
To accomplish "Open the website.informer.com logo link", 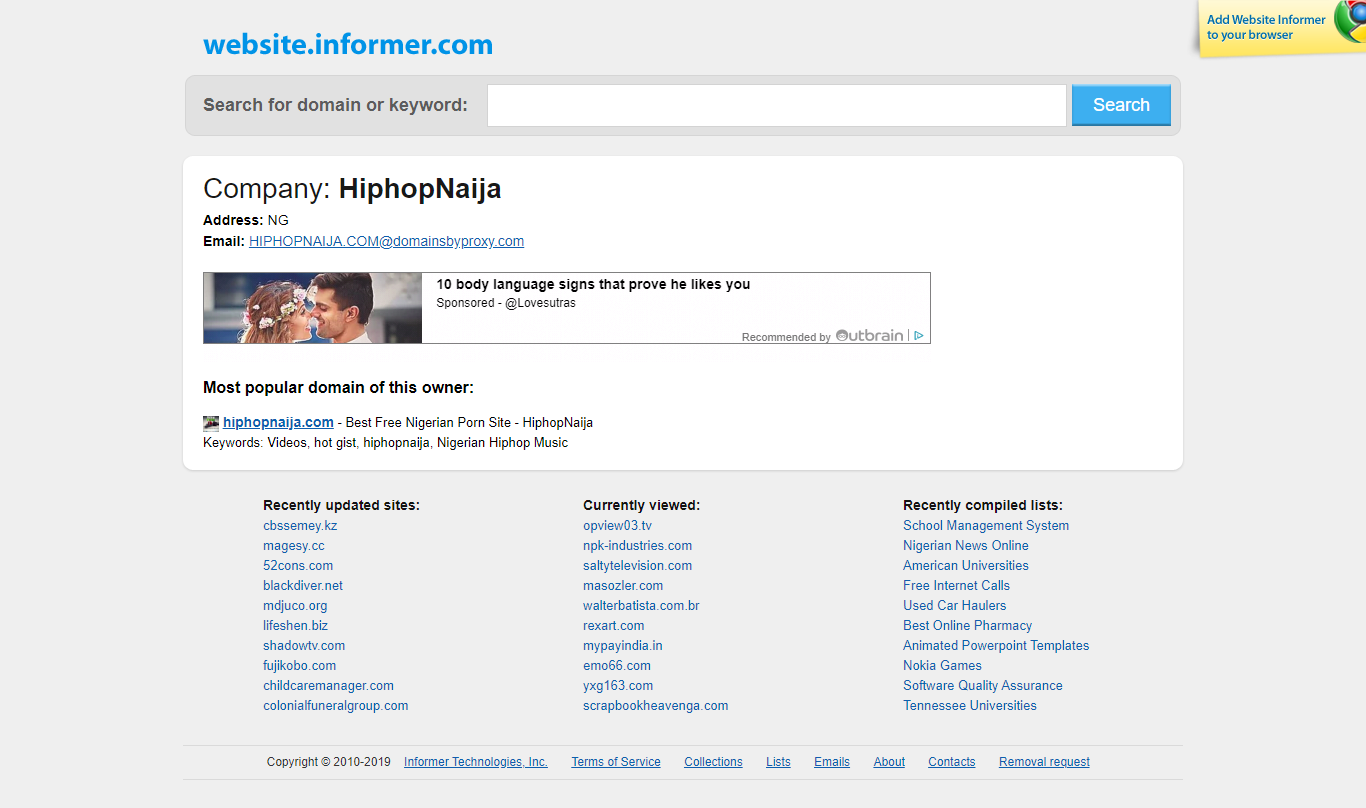I will [348, 45].
